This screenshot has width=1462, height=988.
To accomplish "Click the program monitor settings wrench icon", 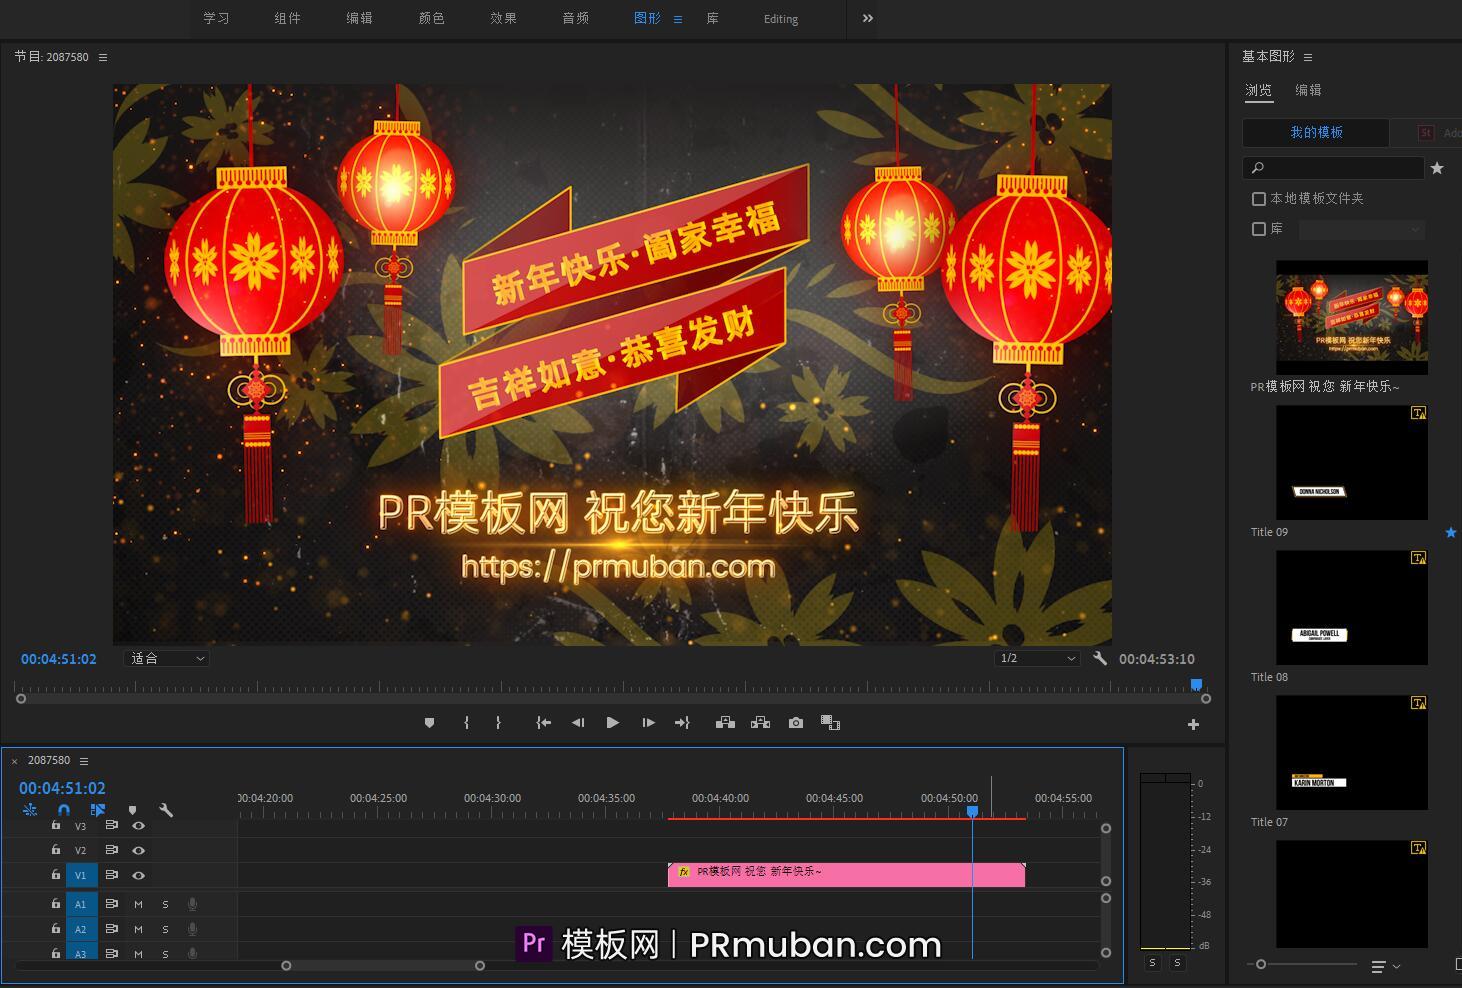I will pos(1100,658).
